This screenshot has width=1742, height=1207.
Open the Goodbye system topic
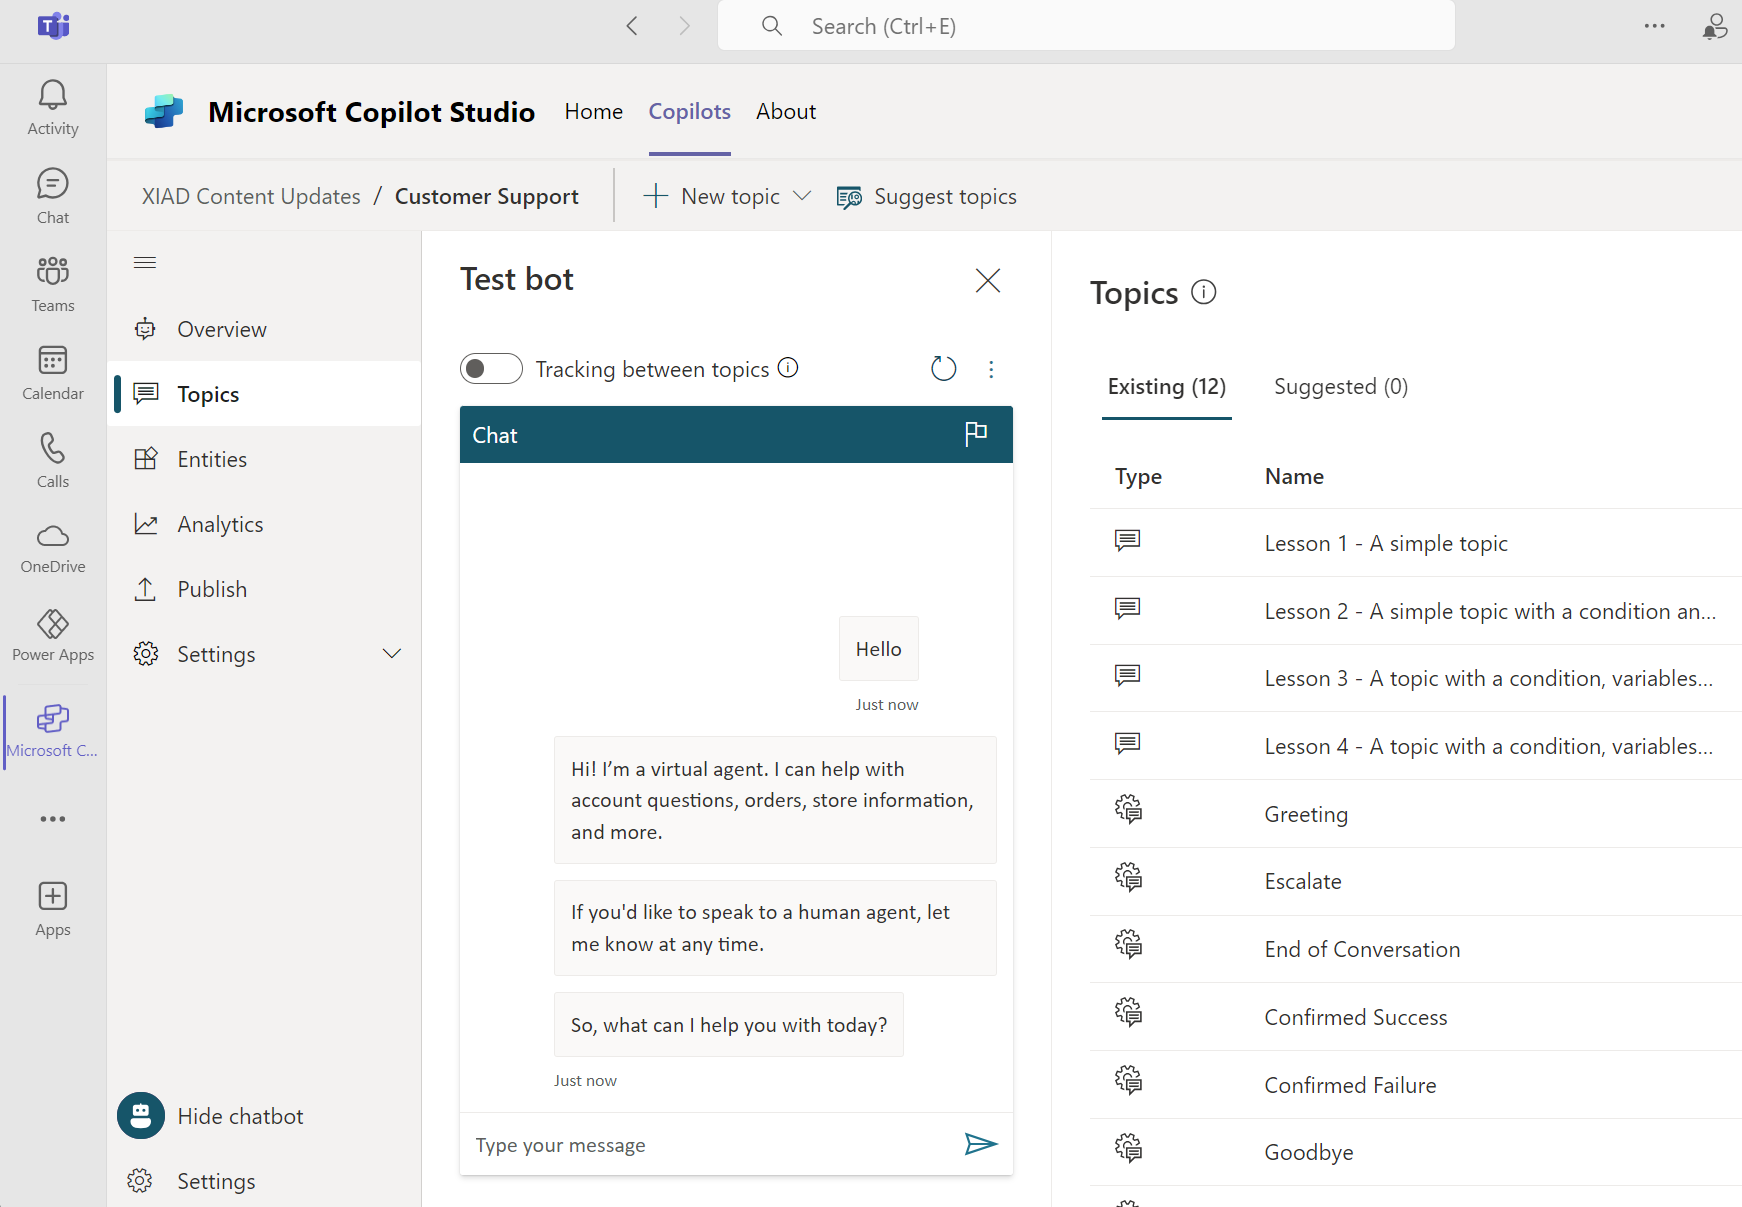click(1309, 1152)
